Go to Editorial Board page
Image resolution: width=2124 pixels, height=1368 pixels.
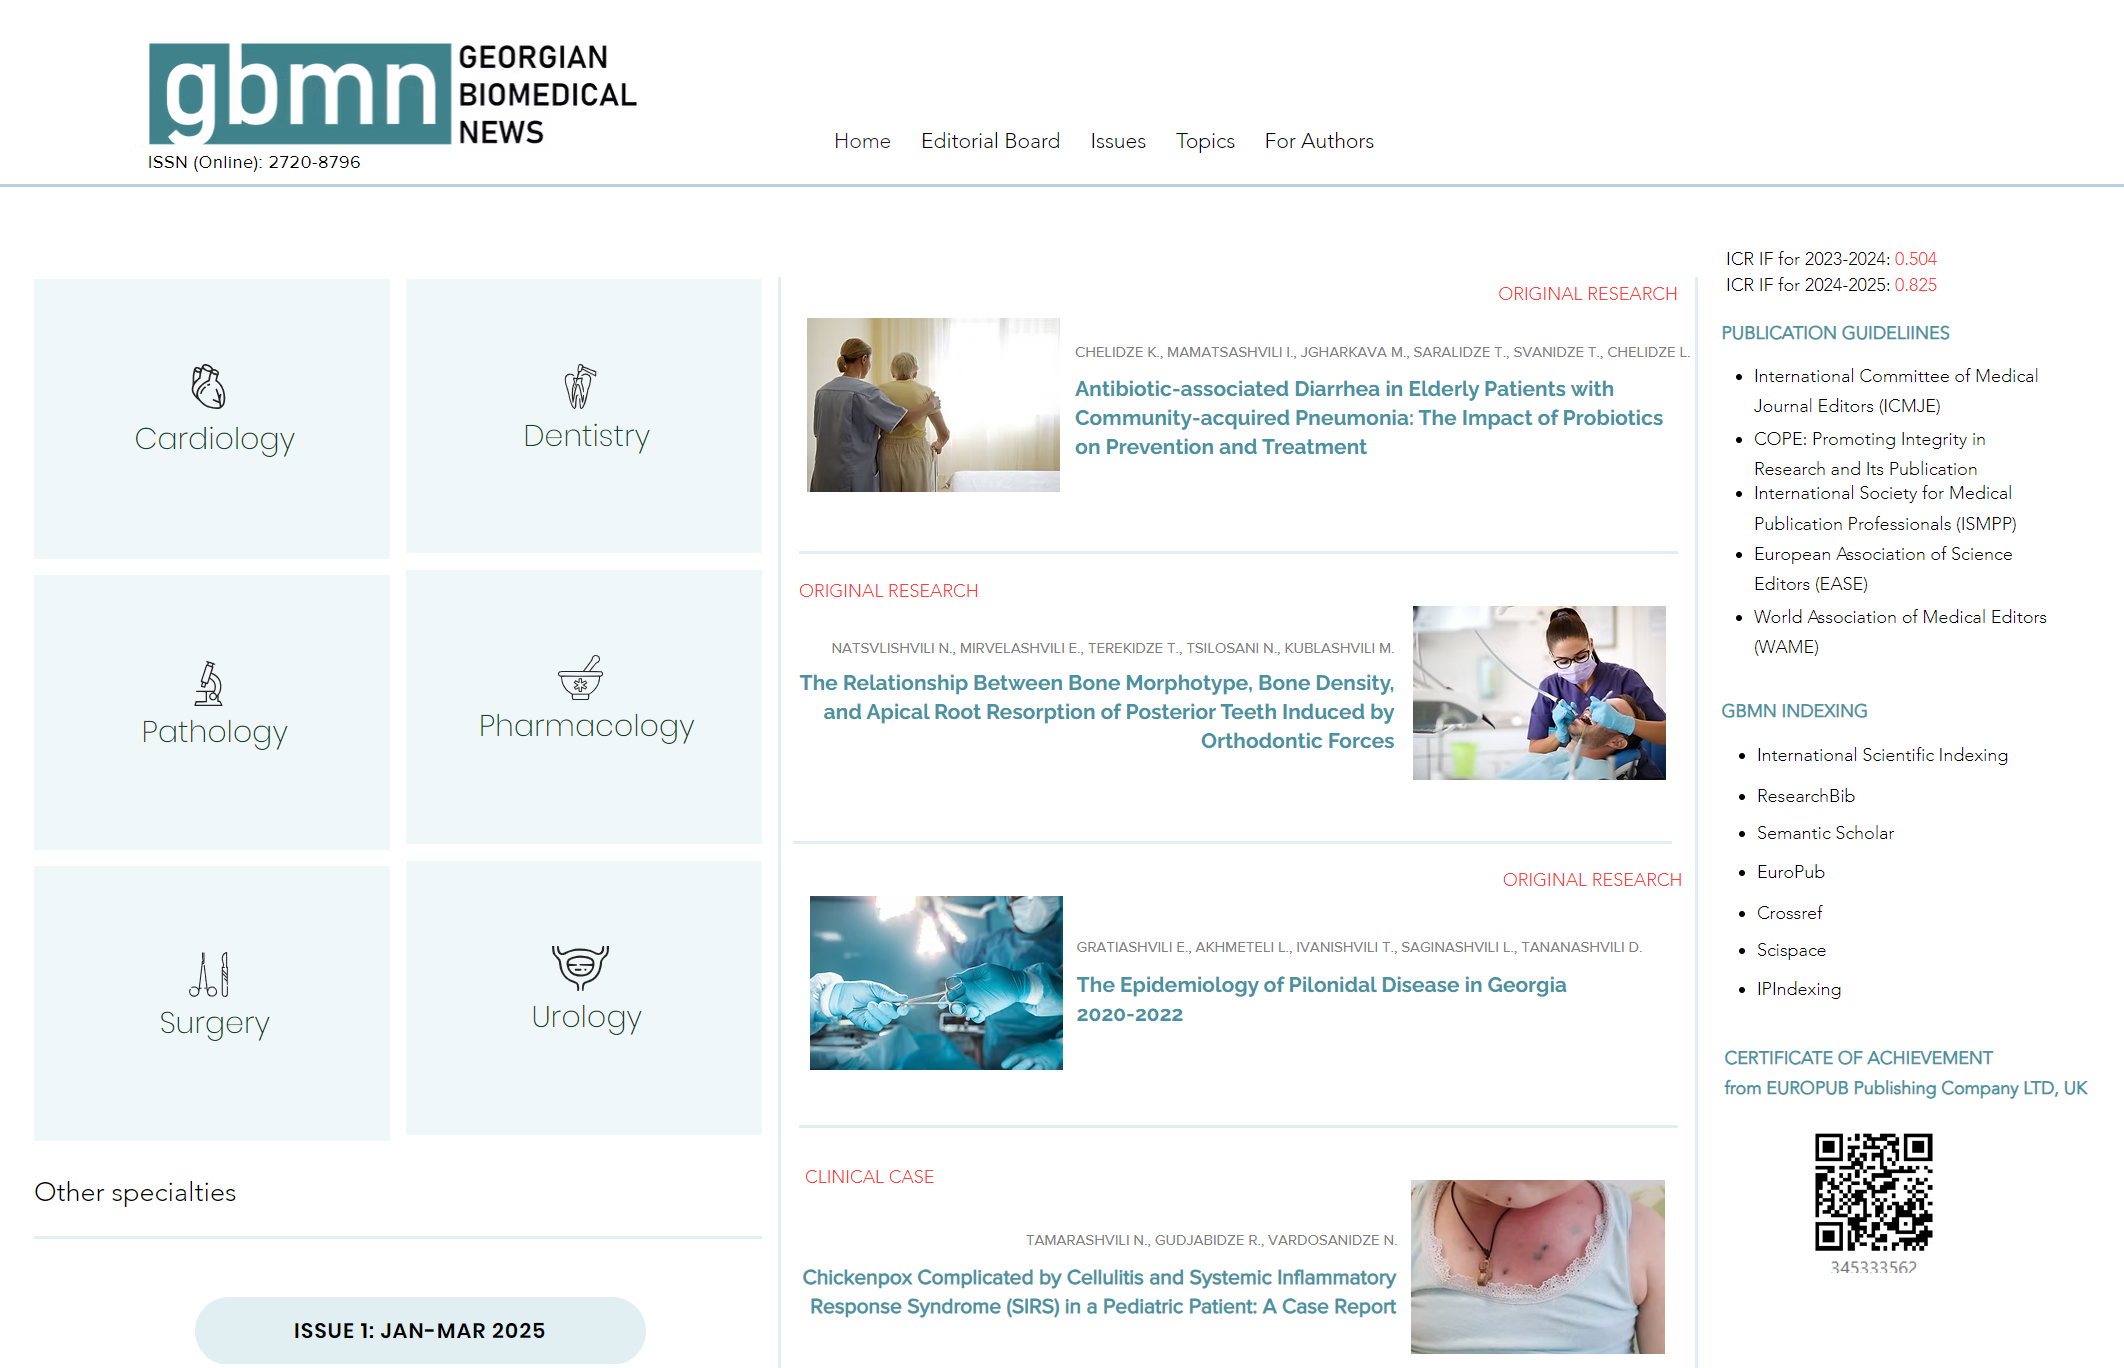tap(990, 141)
